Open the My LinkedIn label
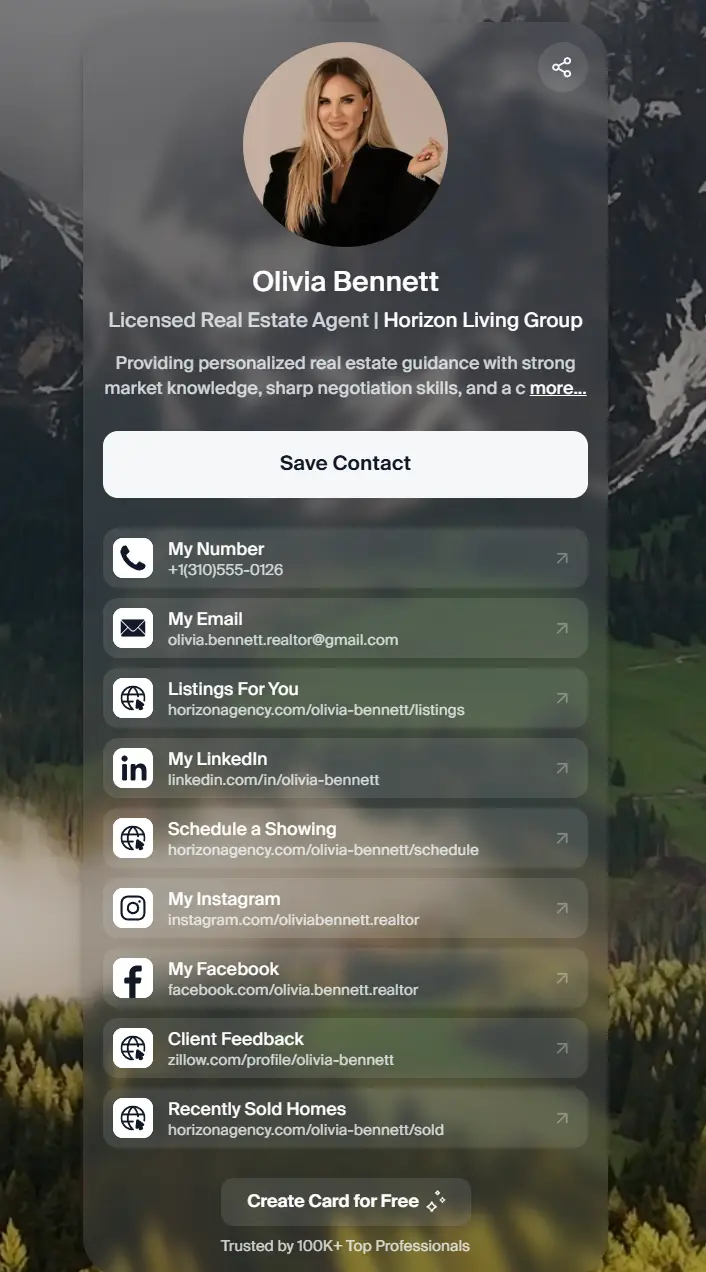The width and height of the screenshot is (706, 1272). [x=218, y=759]
